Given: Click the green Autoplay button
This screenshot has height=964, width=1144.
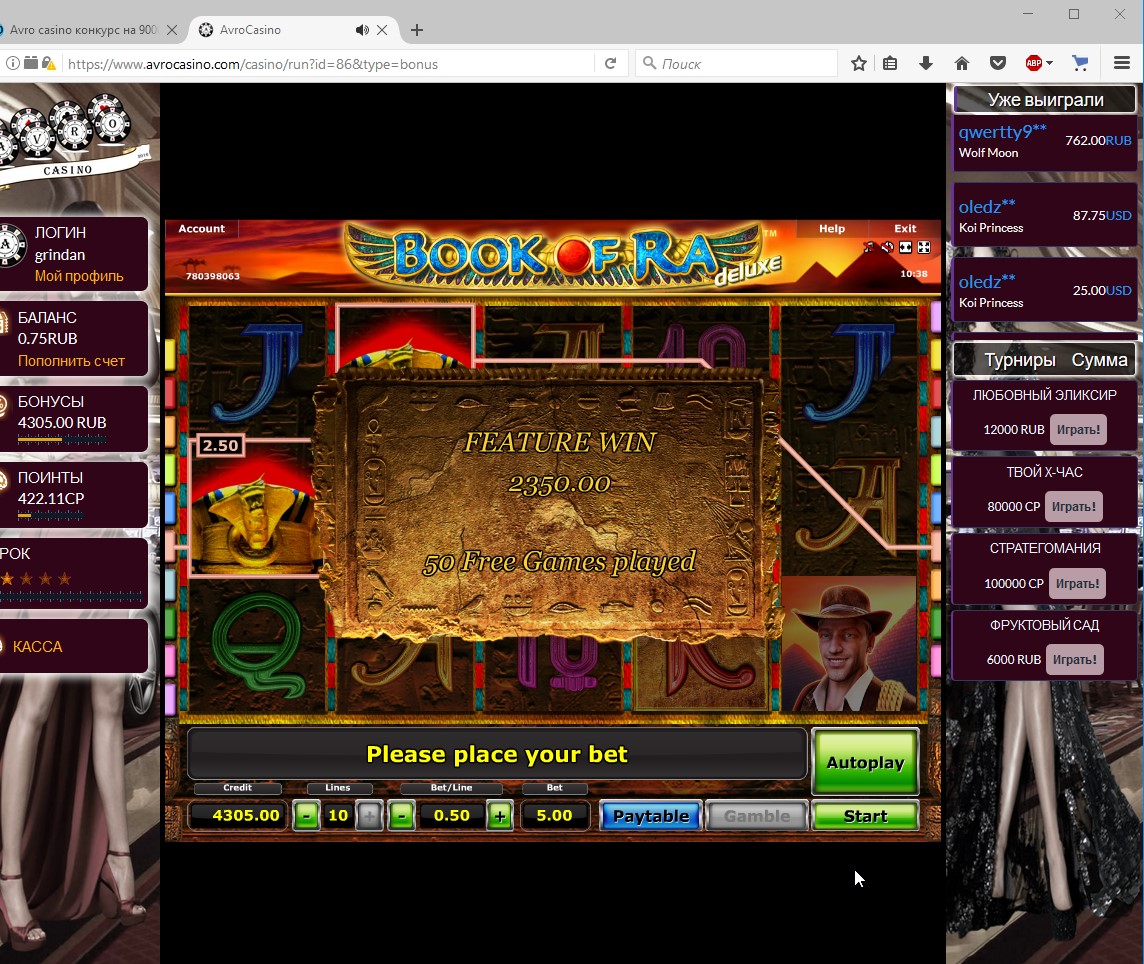Looking at the screenshot, I should pyautogui.click(x=865, y=762).
